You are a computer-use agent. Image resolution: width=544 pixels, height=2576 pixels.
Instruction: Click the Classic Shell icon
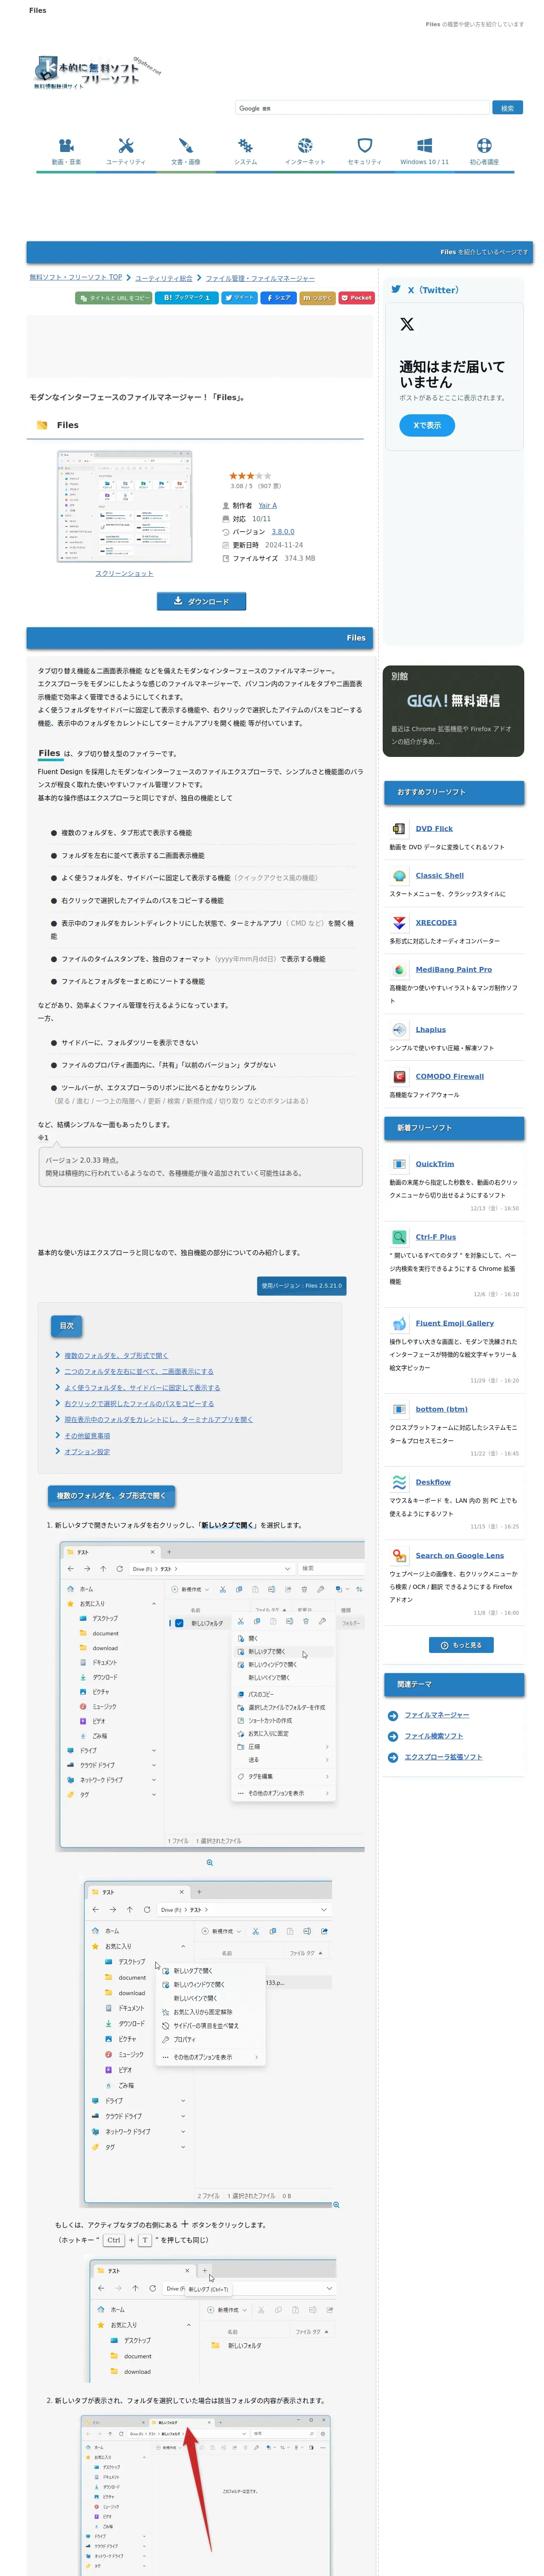399,875
